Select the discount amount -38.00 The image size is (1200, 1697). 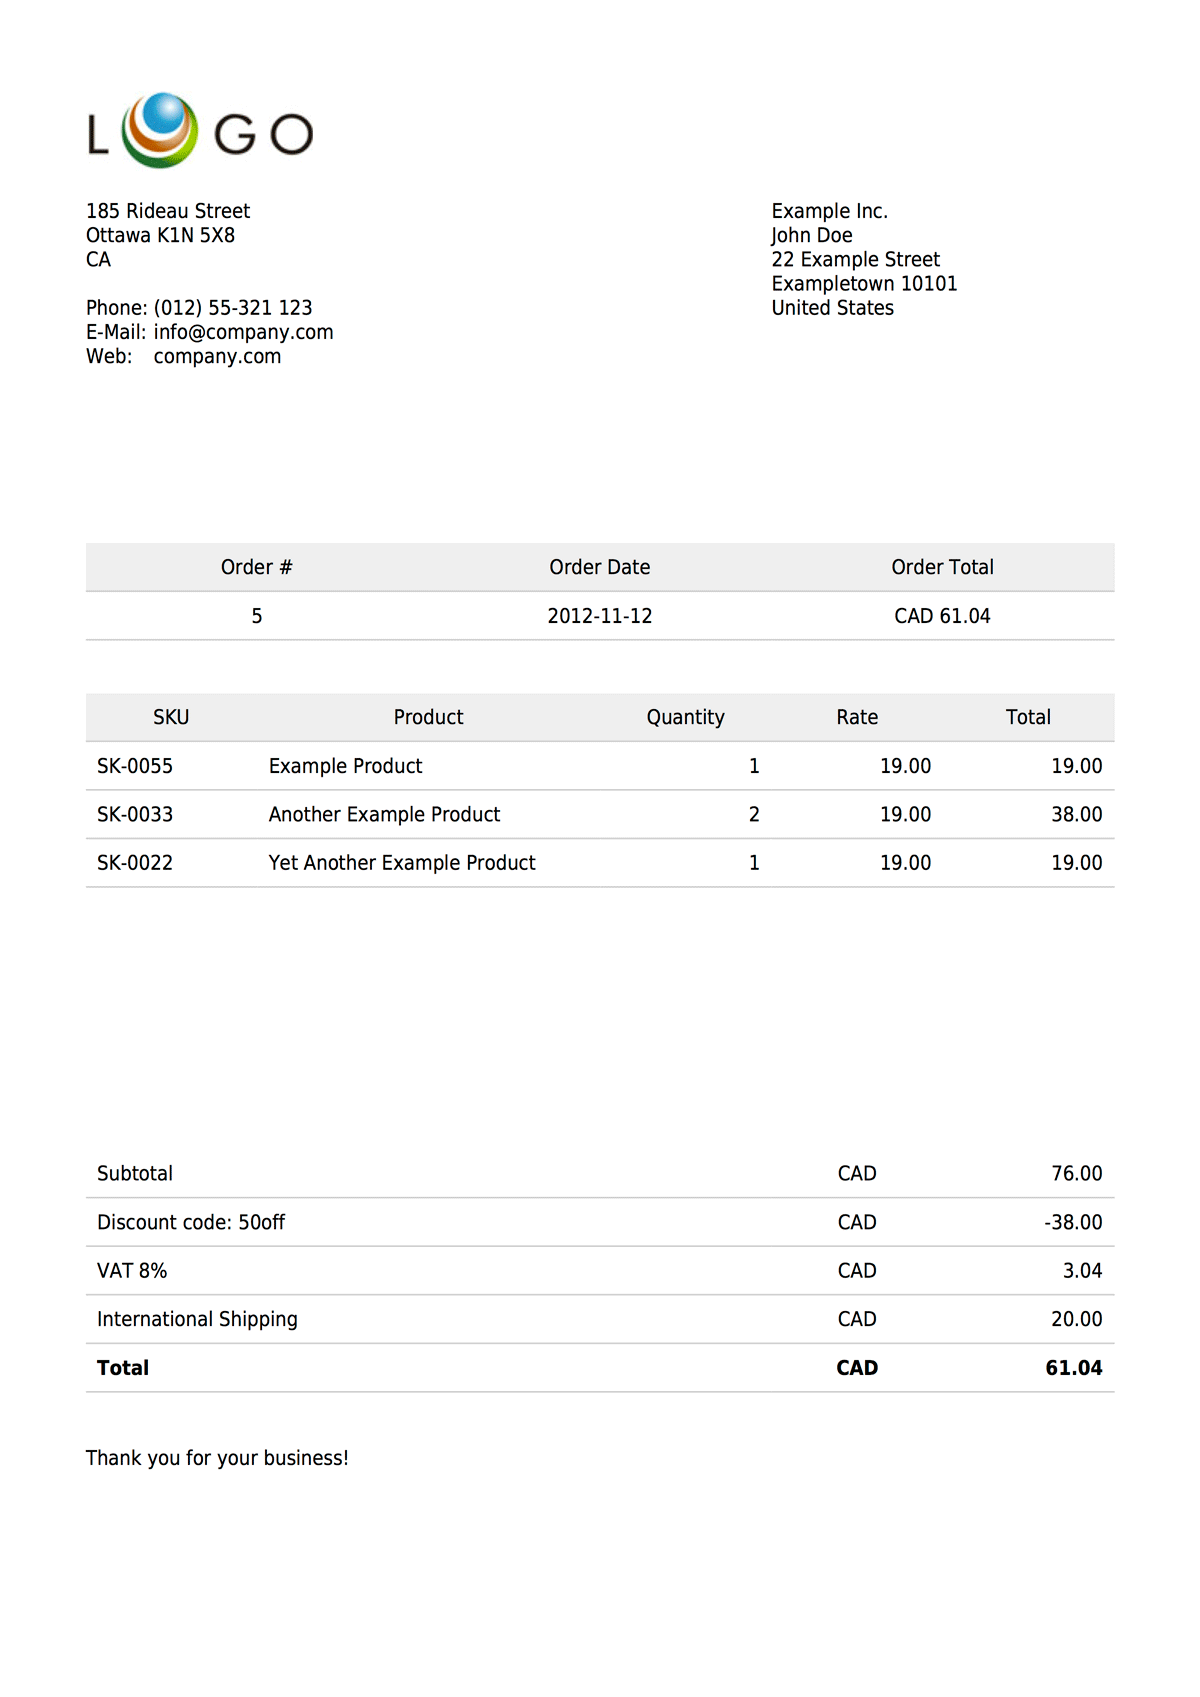pyautogui.click(x=1074, y=1222)
